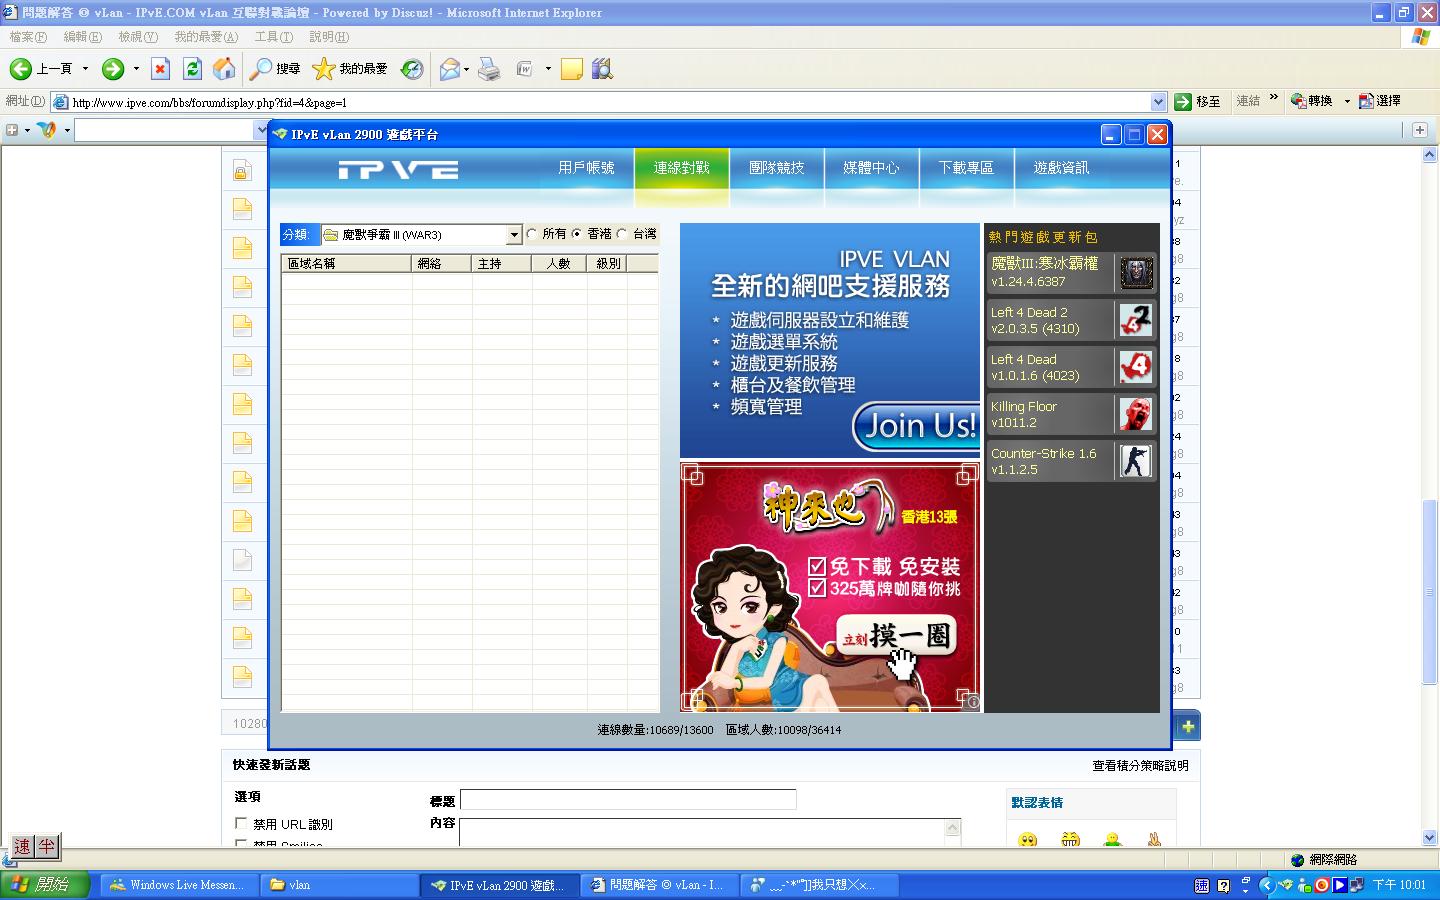The height and width of the screenshot is (900, 1440).
Task: Click the Counter-Strike 1.6 update icon
Action: point(1136,461)
